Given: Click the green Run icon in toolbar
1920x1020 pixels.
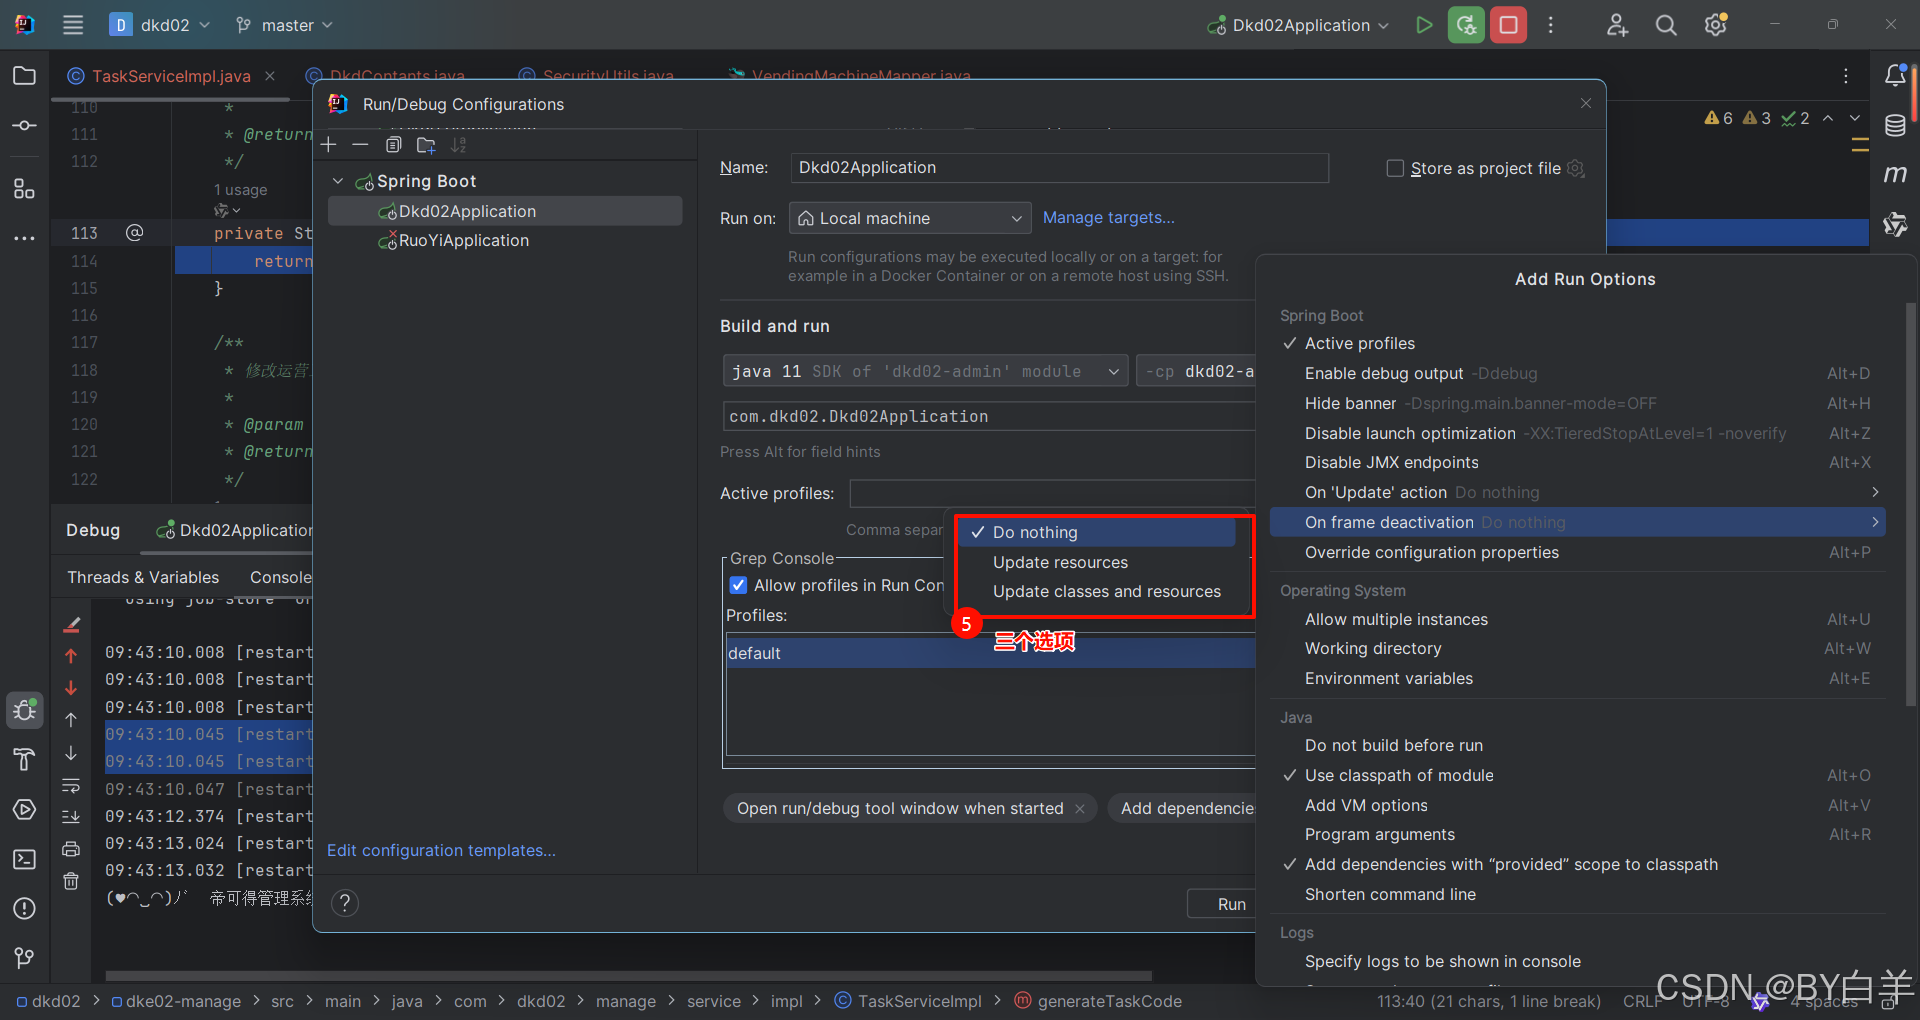Looking at the screenshot, I should click(1424, 25).
